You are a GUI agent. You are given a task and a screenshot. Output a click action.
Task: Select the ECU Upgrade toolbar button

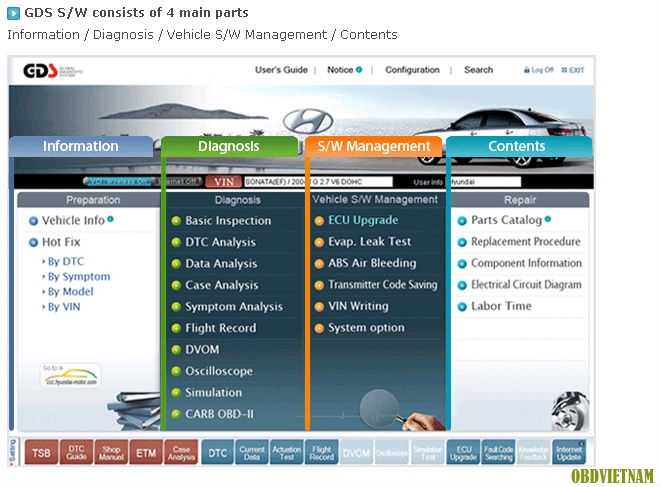pos(463,453)
